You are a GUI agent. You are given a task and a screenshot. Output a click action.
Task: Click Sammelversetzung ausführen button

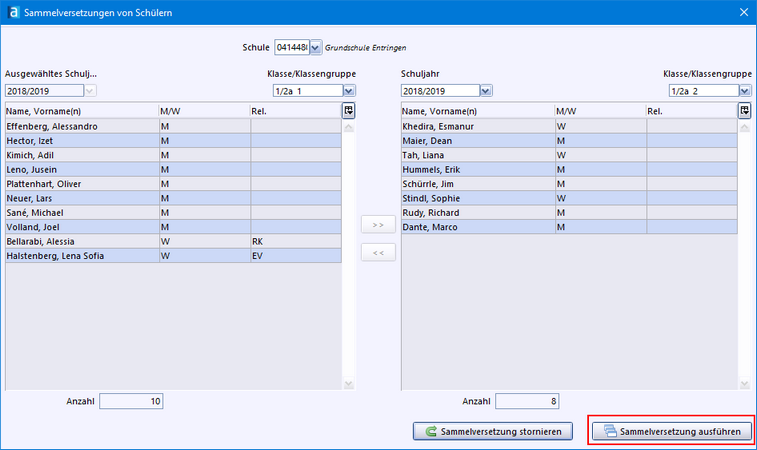[671, 432]
